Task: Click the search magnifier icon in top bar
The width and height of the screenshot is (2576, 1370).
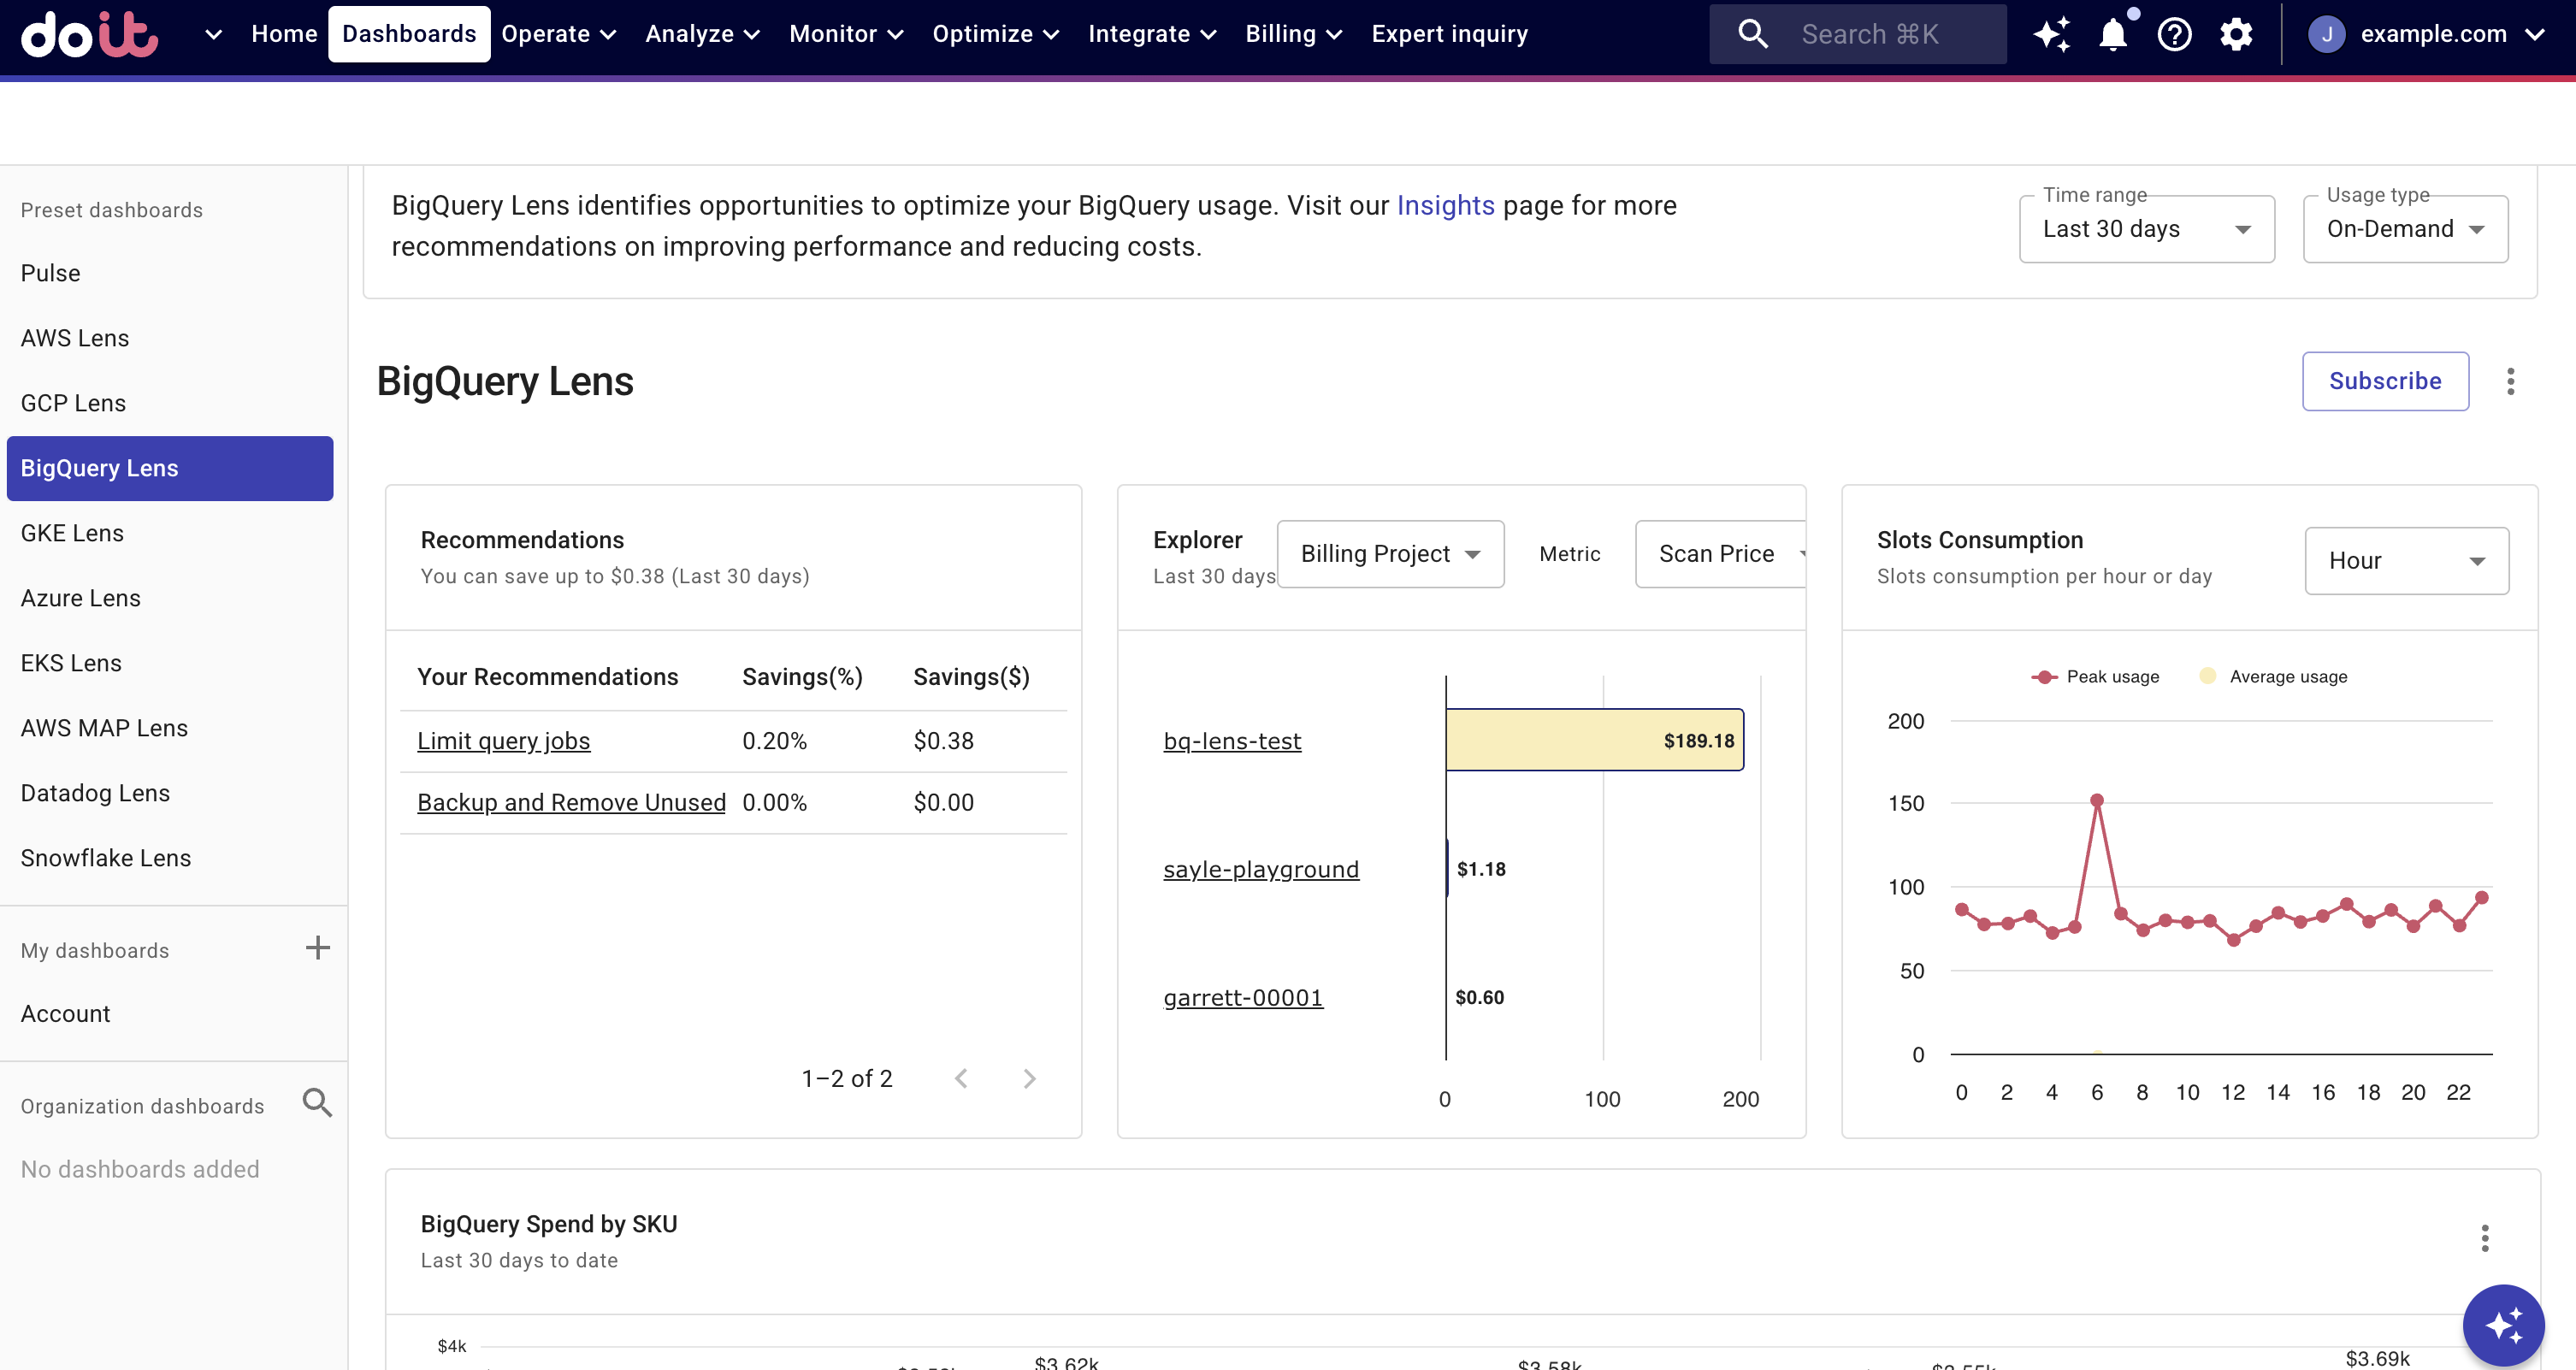Action: [1753, 34]
